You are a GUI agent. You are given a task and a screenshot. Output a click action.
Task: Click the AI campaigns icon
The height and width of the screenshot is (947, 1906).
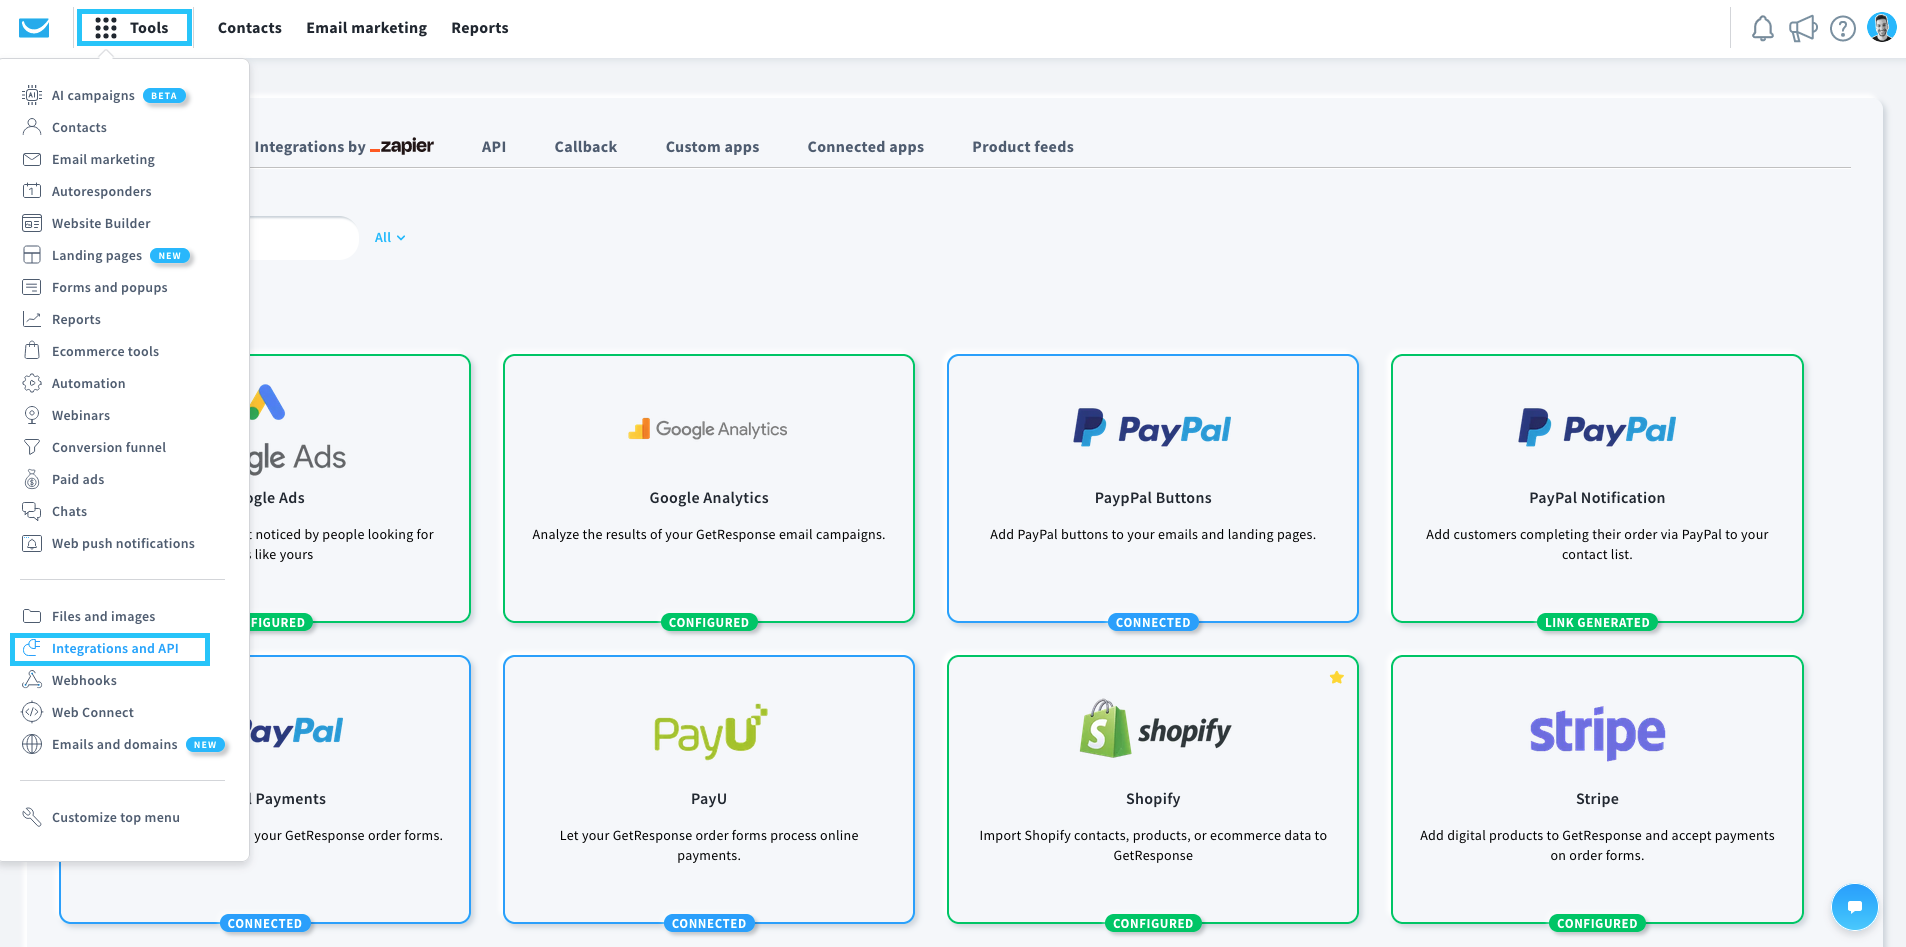tap(32, 95)
